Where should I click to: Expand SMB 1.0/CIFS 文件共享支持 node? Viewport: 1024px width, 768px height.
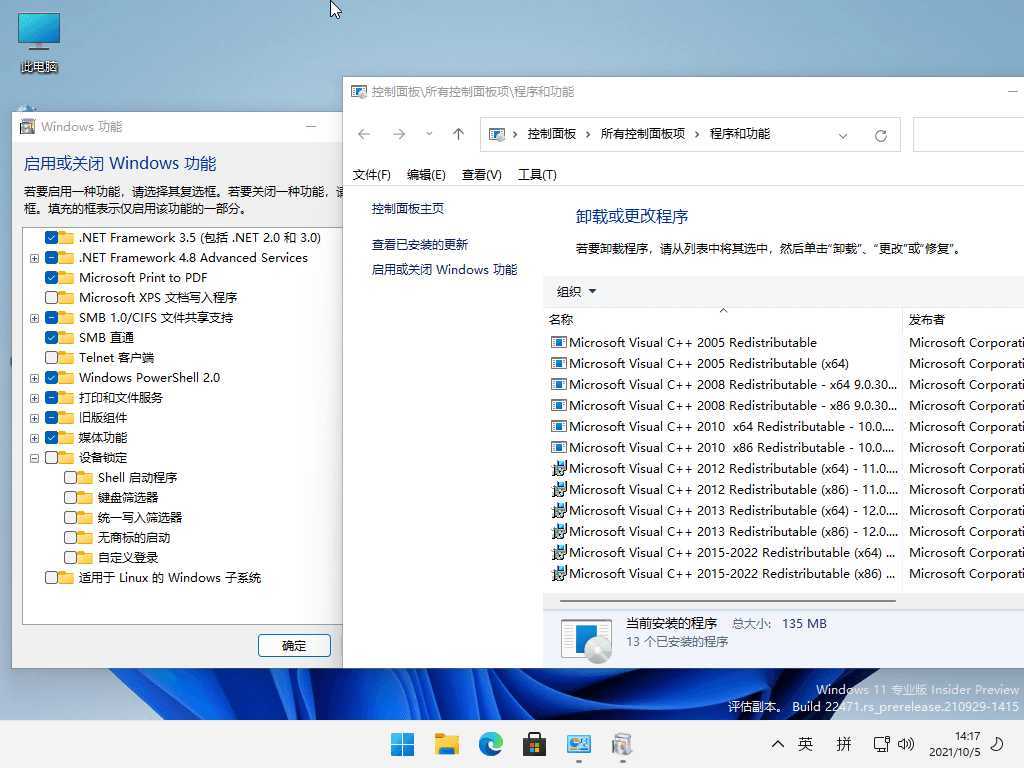[x=34, y=318]
